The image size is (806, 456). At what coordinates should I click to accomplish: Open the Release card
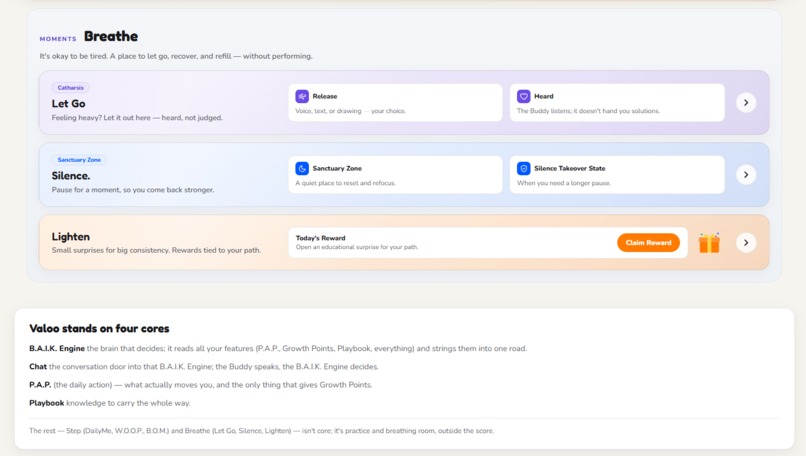click(x=395, y=103)
